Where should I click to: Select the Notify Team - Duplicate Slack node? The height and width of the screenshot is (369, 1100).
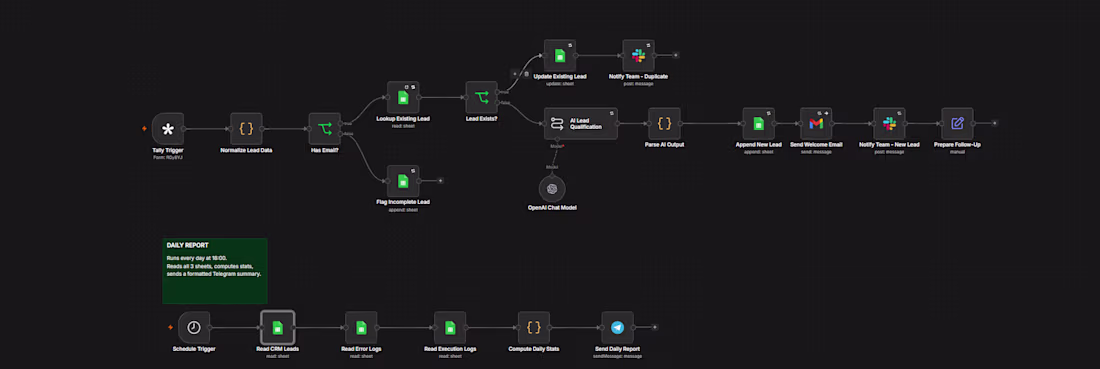pos(638,55)
